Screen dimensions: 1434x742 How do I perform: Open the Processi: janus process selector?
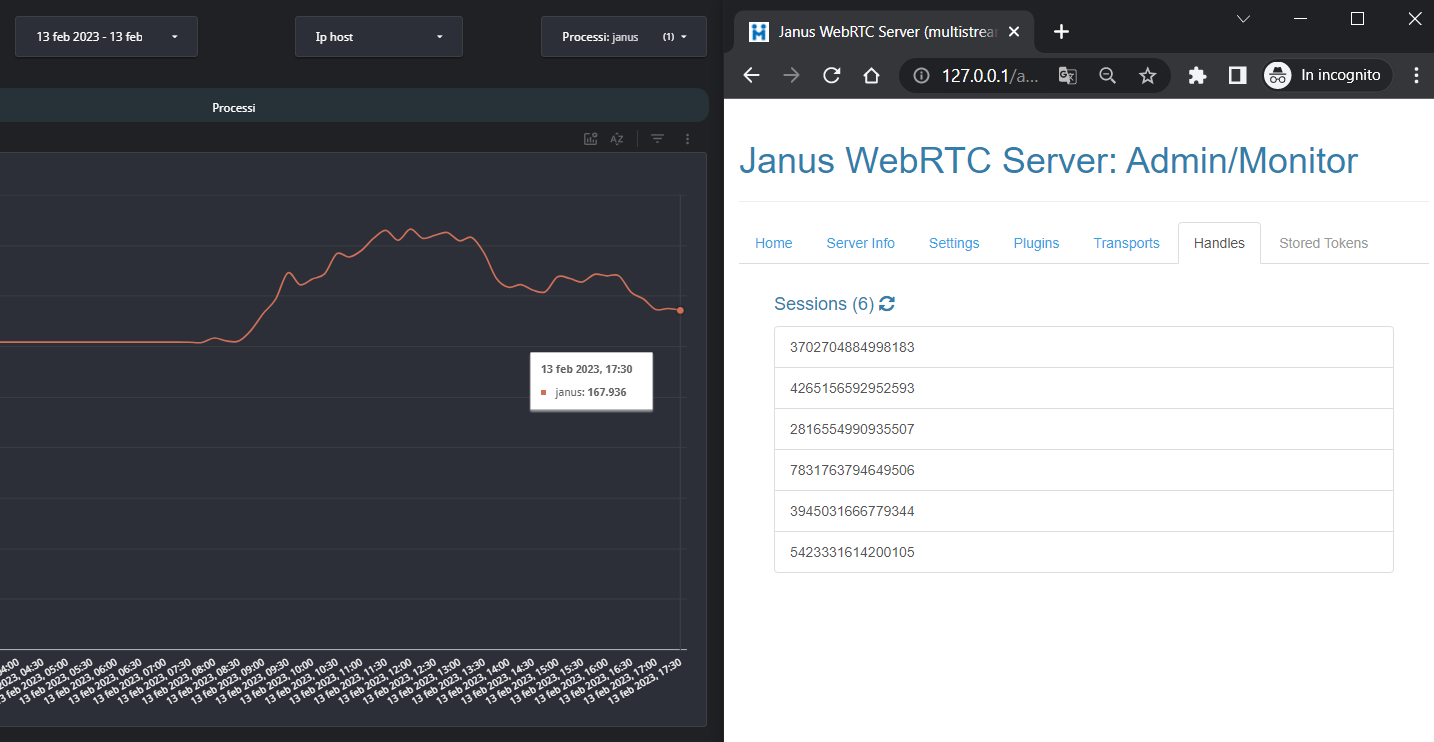(623, 35)
